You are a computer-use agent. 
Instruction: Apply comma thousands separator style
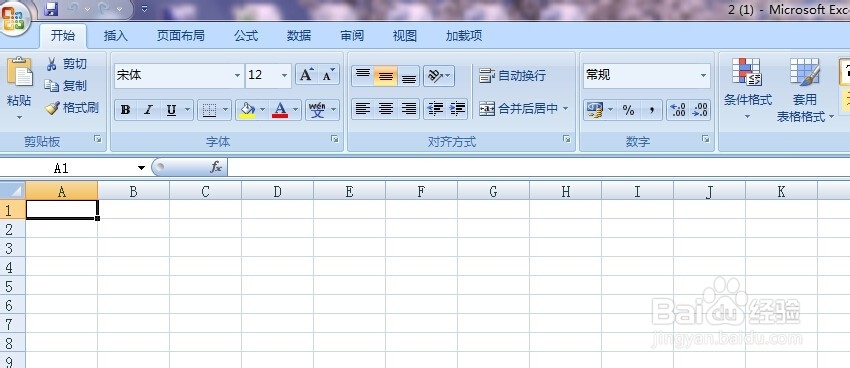pyautogui.click(x=652, y=110)
